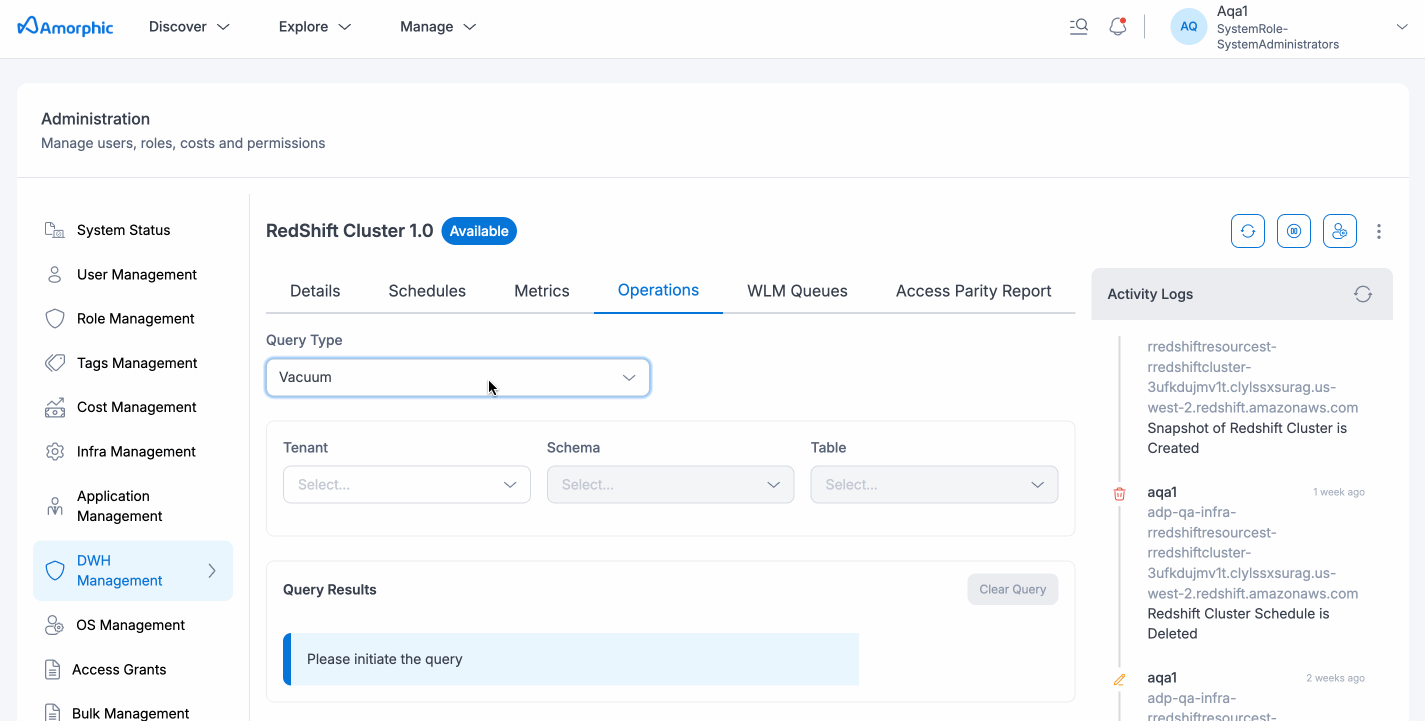Open the search list icon in header
The height and width of the screenshot is (721, 1425).
click(x=1078, y=27)
